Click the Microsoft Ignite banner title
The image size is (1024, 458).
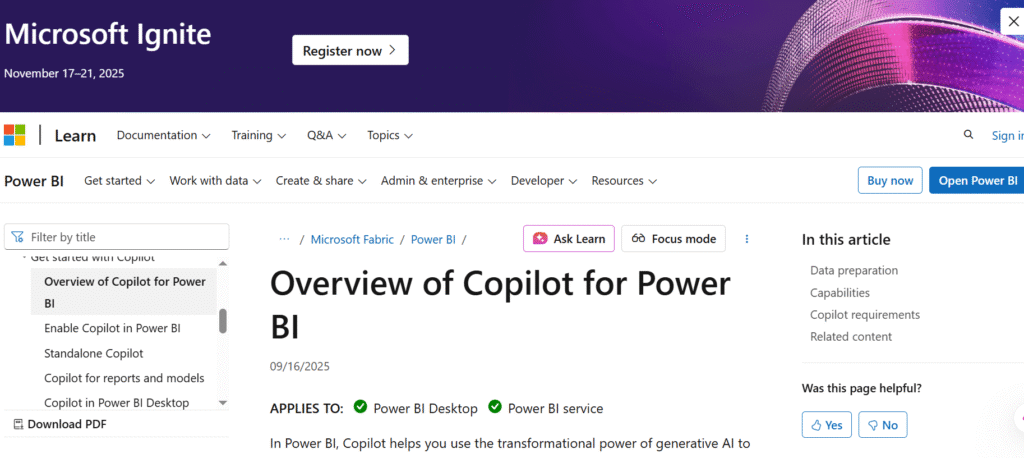[108, 34]
